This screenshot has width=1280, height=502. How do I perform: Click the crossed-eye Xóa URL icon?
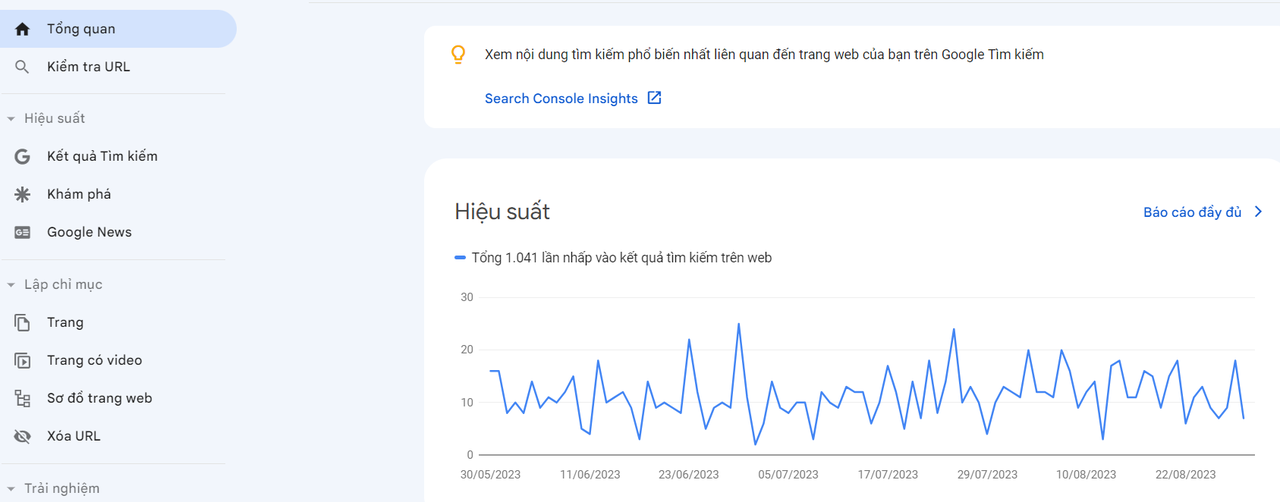point(22,436)
